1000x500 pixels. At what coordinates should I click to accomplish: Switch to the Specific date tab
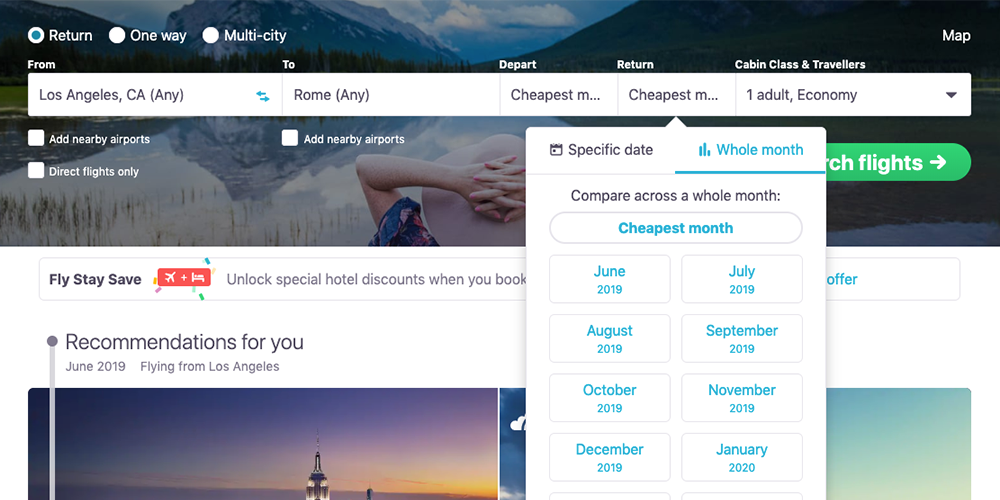click(601, 150)
